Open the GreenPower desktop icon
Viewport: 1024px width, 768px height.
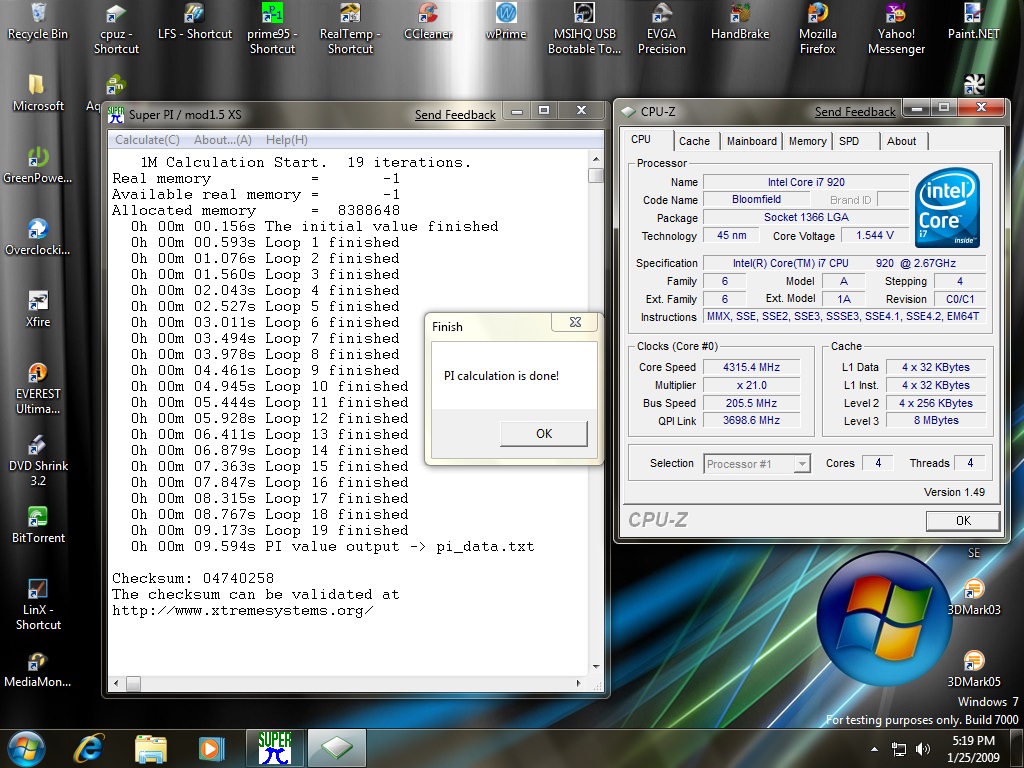(38, 165)
